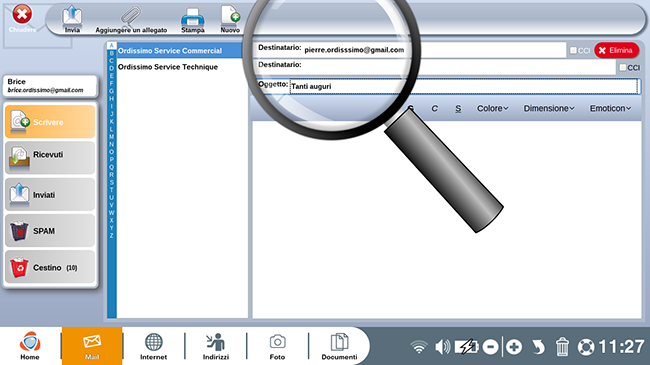The image size is (650, 365).
Task: Open the Emoticon dropdown
Action: (610, 108)
